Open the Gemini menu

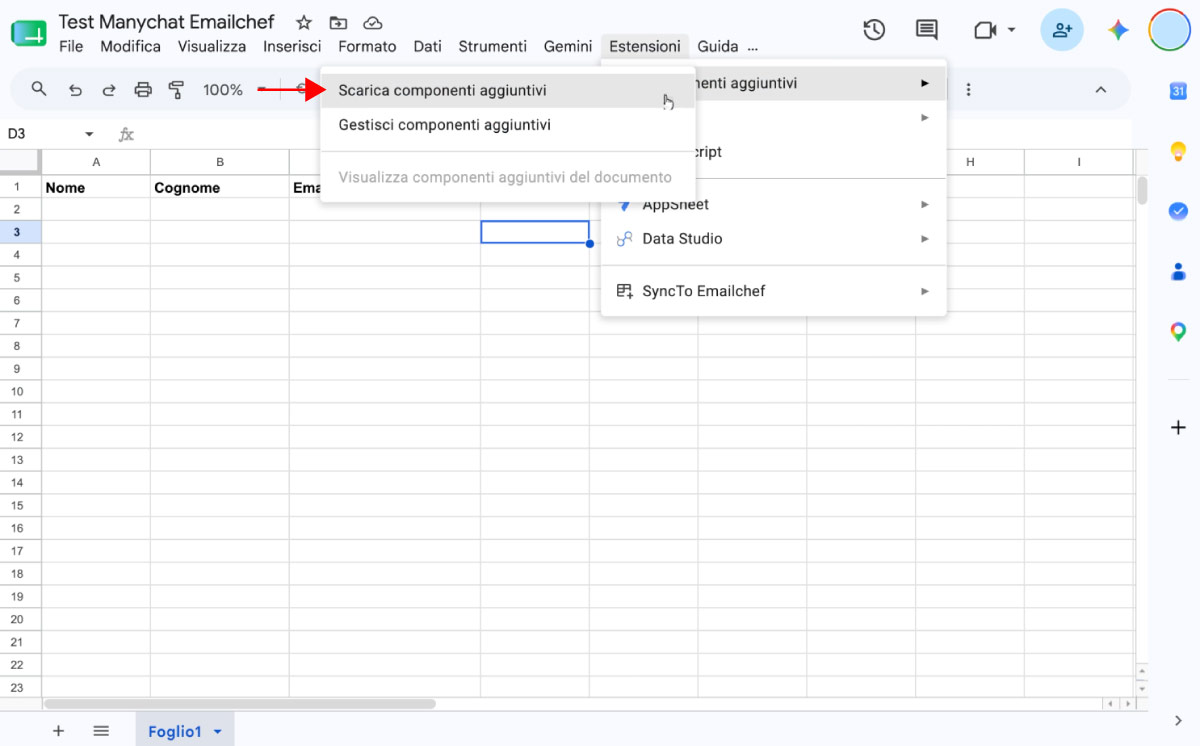(568, 46)
